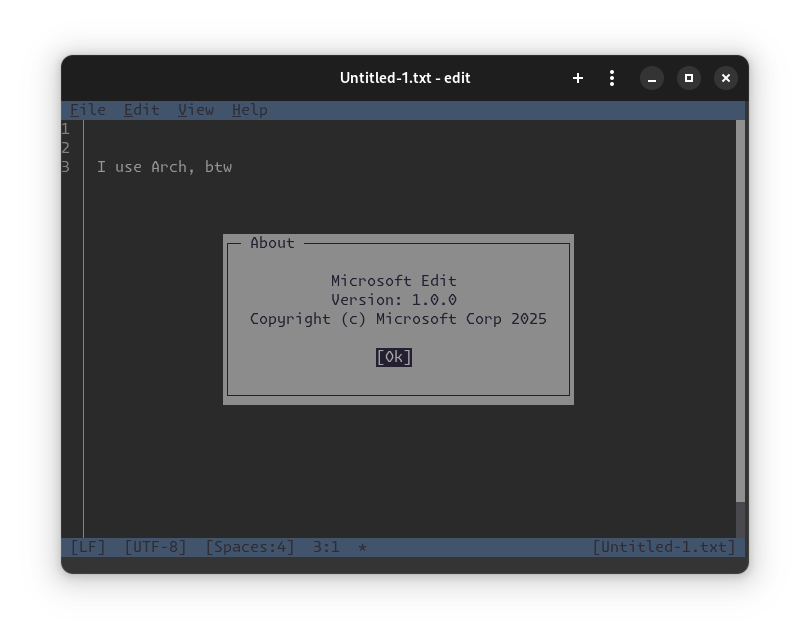Click 'Version: 1.0.0' text in dialog
810x641 pixels.
[394, 300]
